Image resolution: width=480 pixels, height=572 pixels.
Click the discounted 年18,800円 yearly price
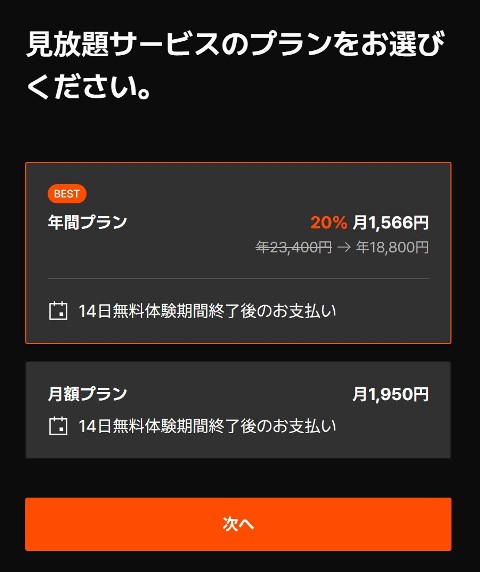pyautogui.click(x=392, y=247)
